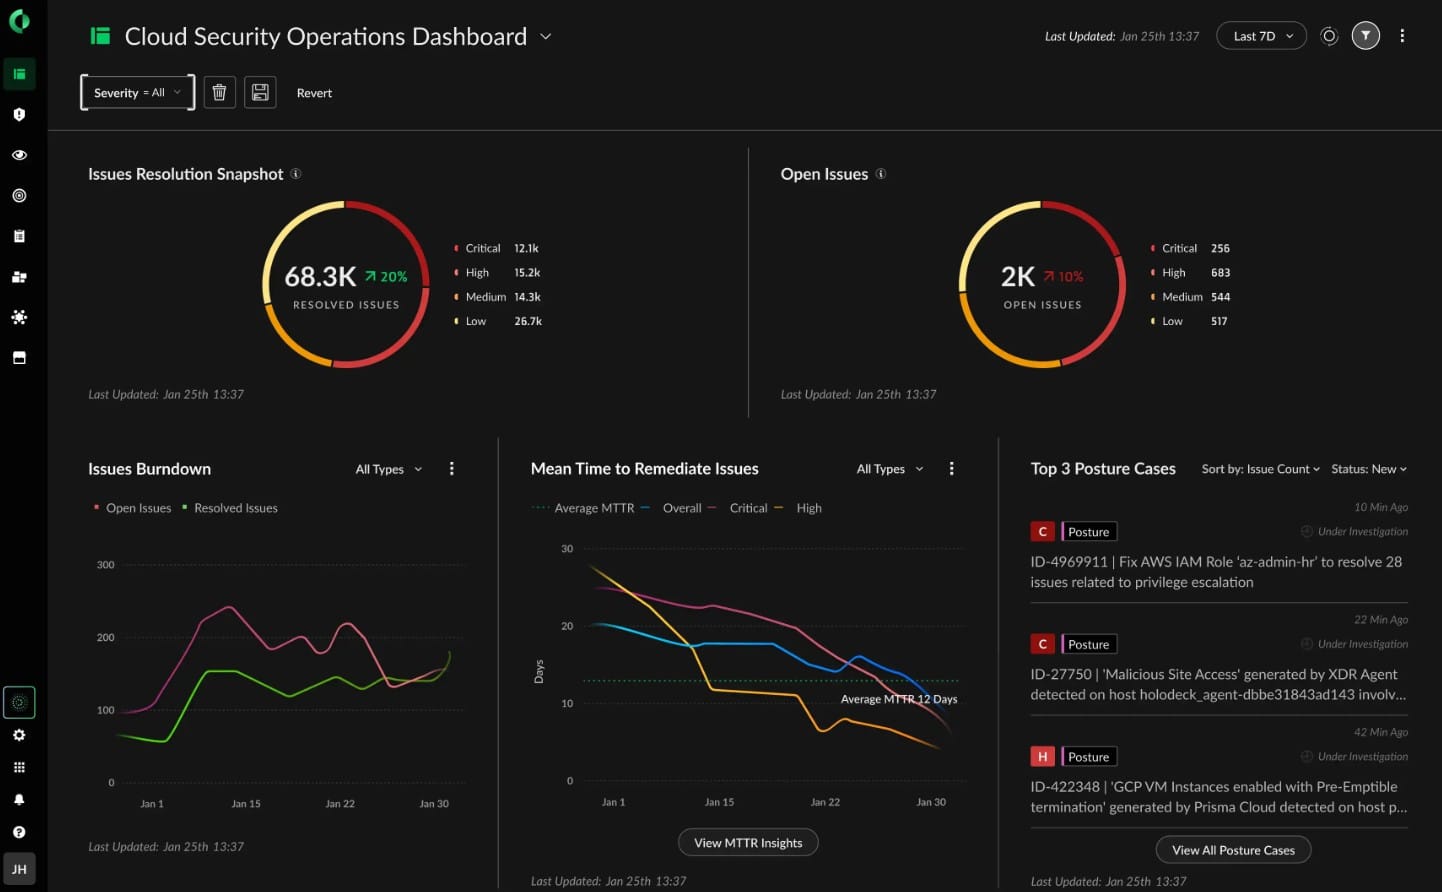
Task: Click info icon beside Open Issues title
Action: [x=881, y=174]
